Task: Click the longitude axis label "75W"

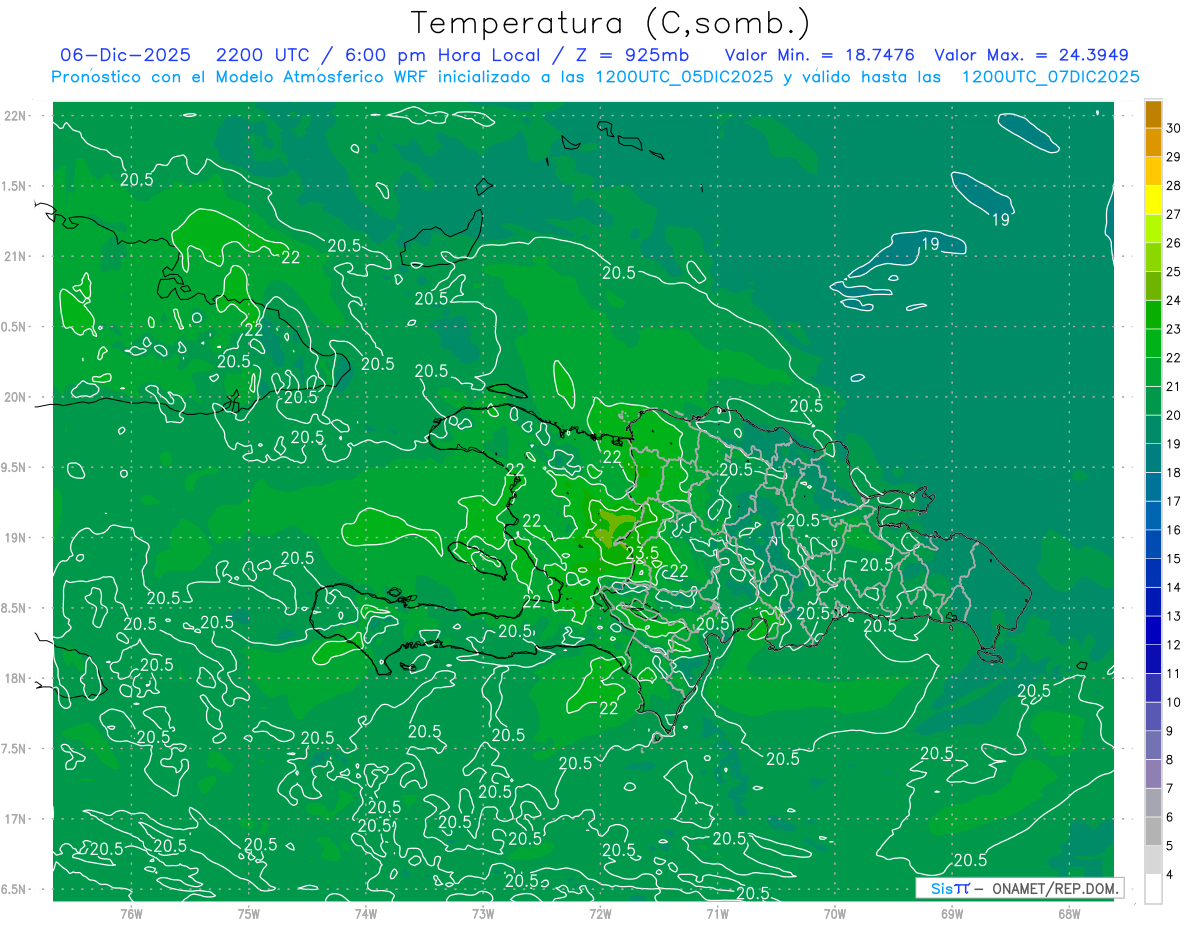Action: 249,914
